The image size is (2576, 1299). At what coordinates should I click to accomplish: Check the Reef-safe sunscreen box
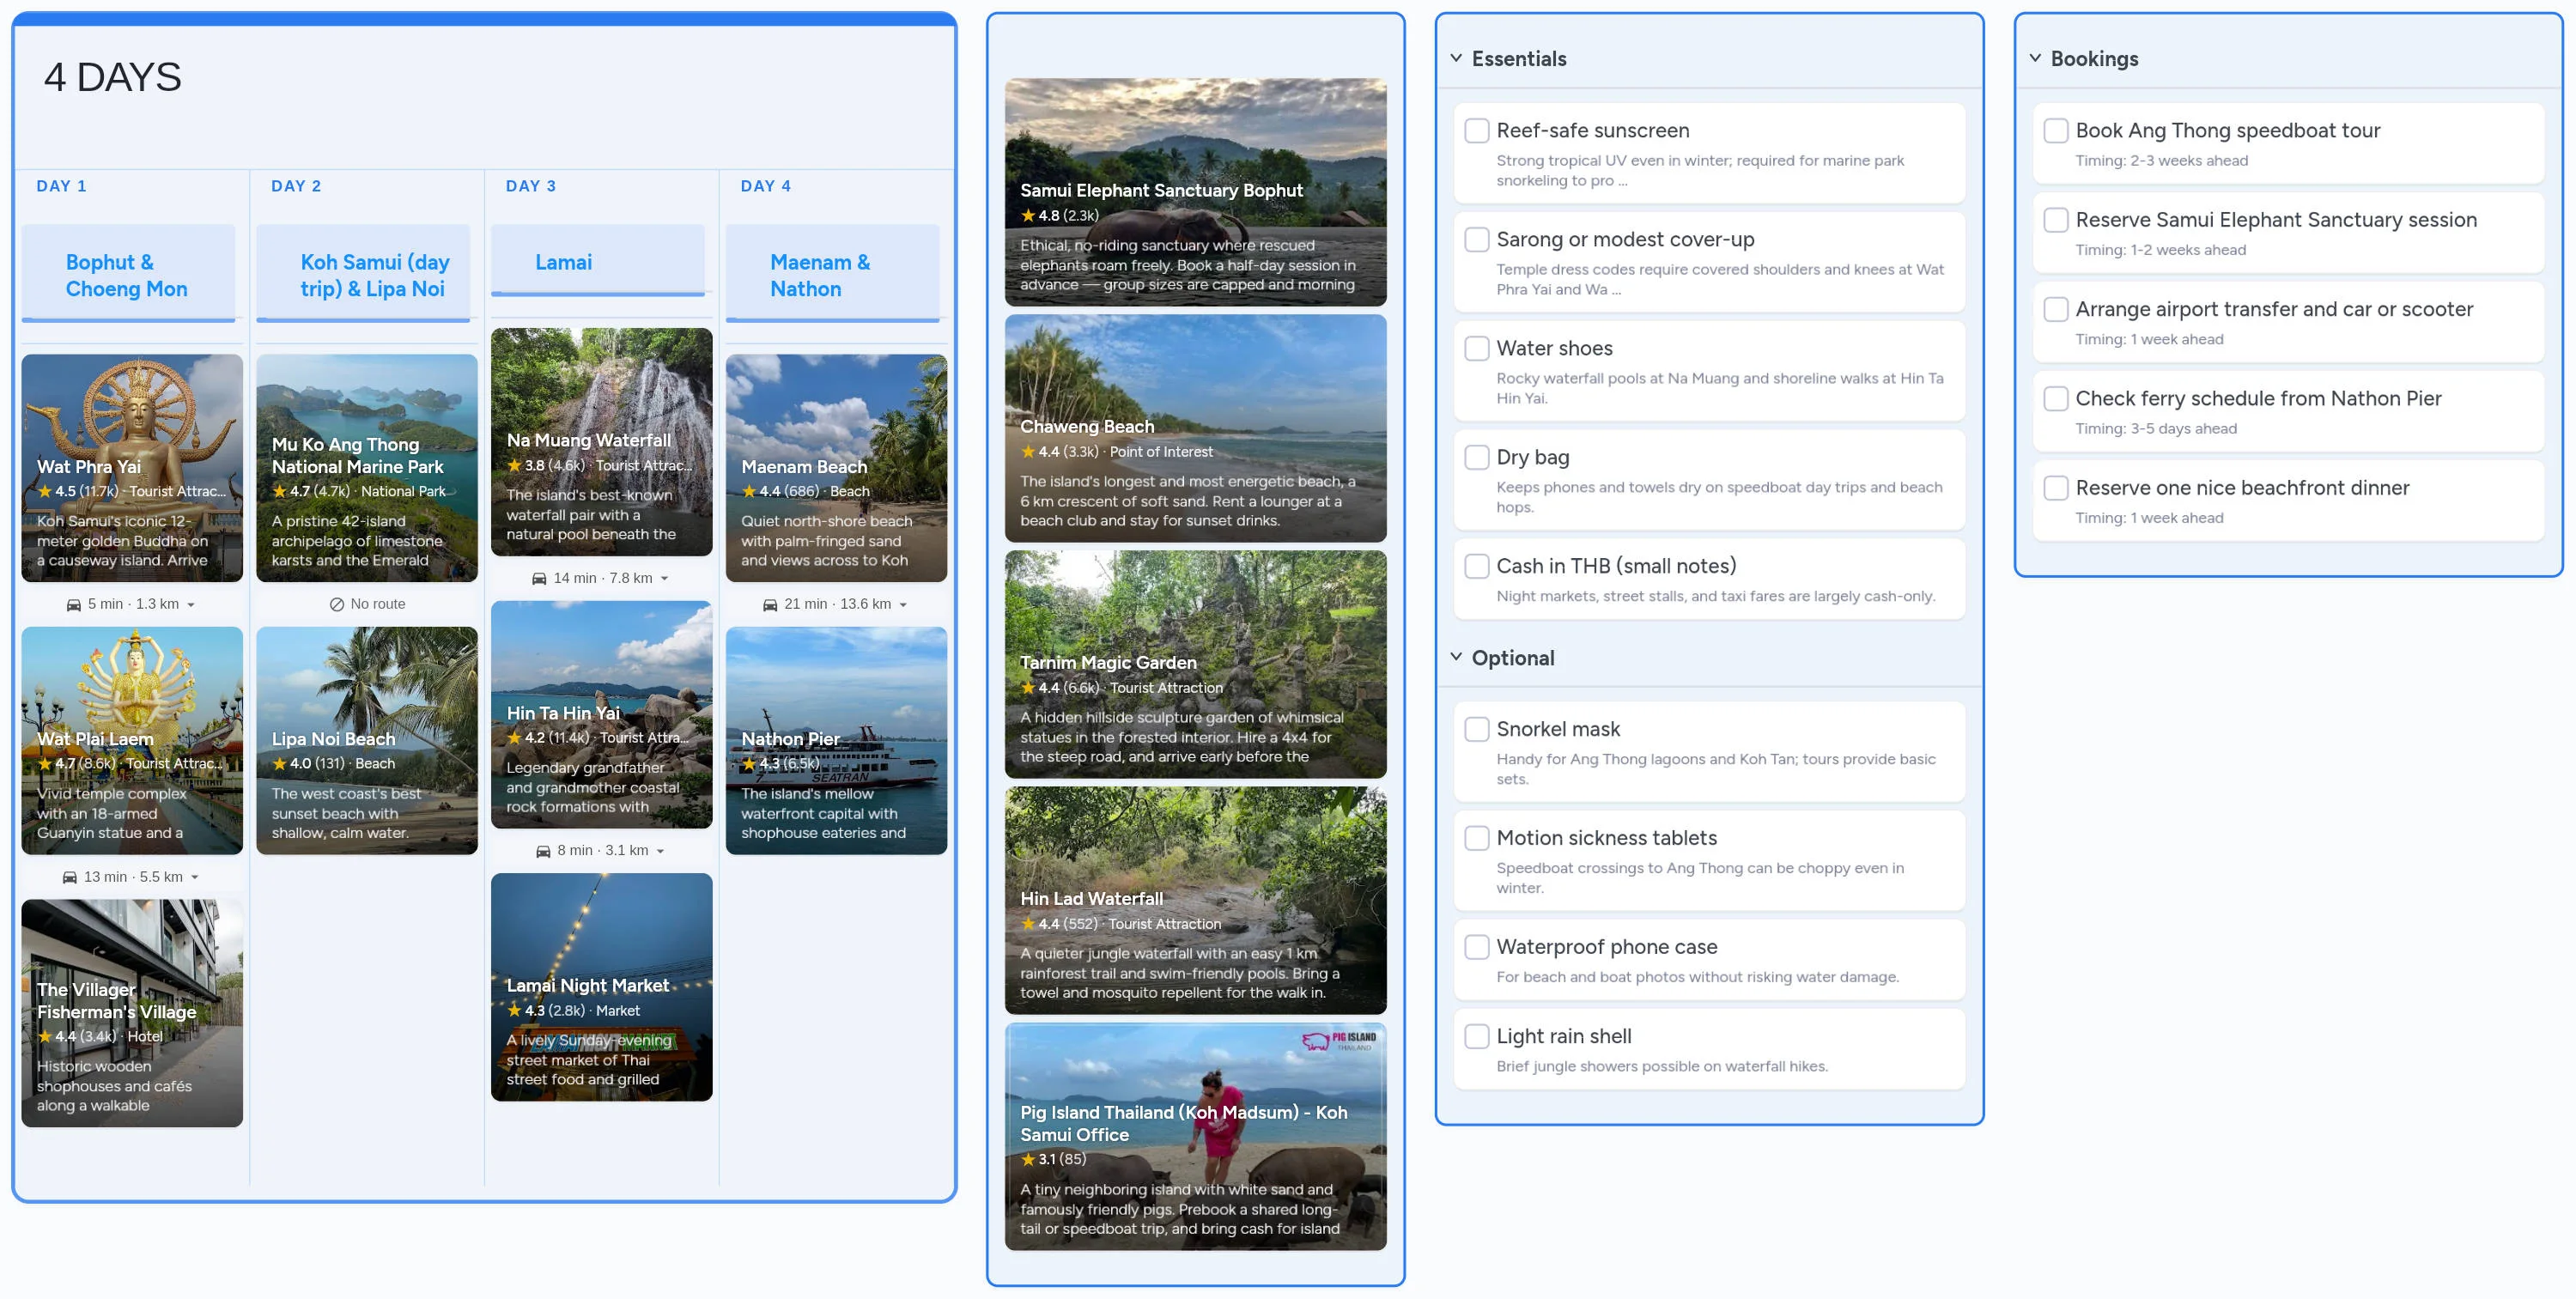pyautogui.click(x=1477, y=131)
